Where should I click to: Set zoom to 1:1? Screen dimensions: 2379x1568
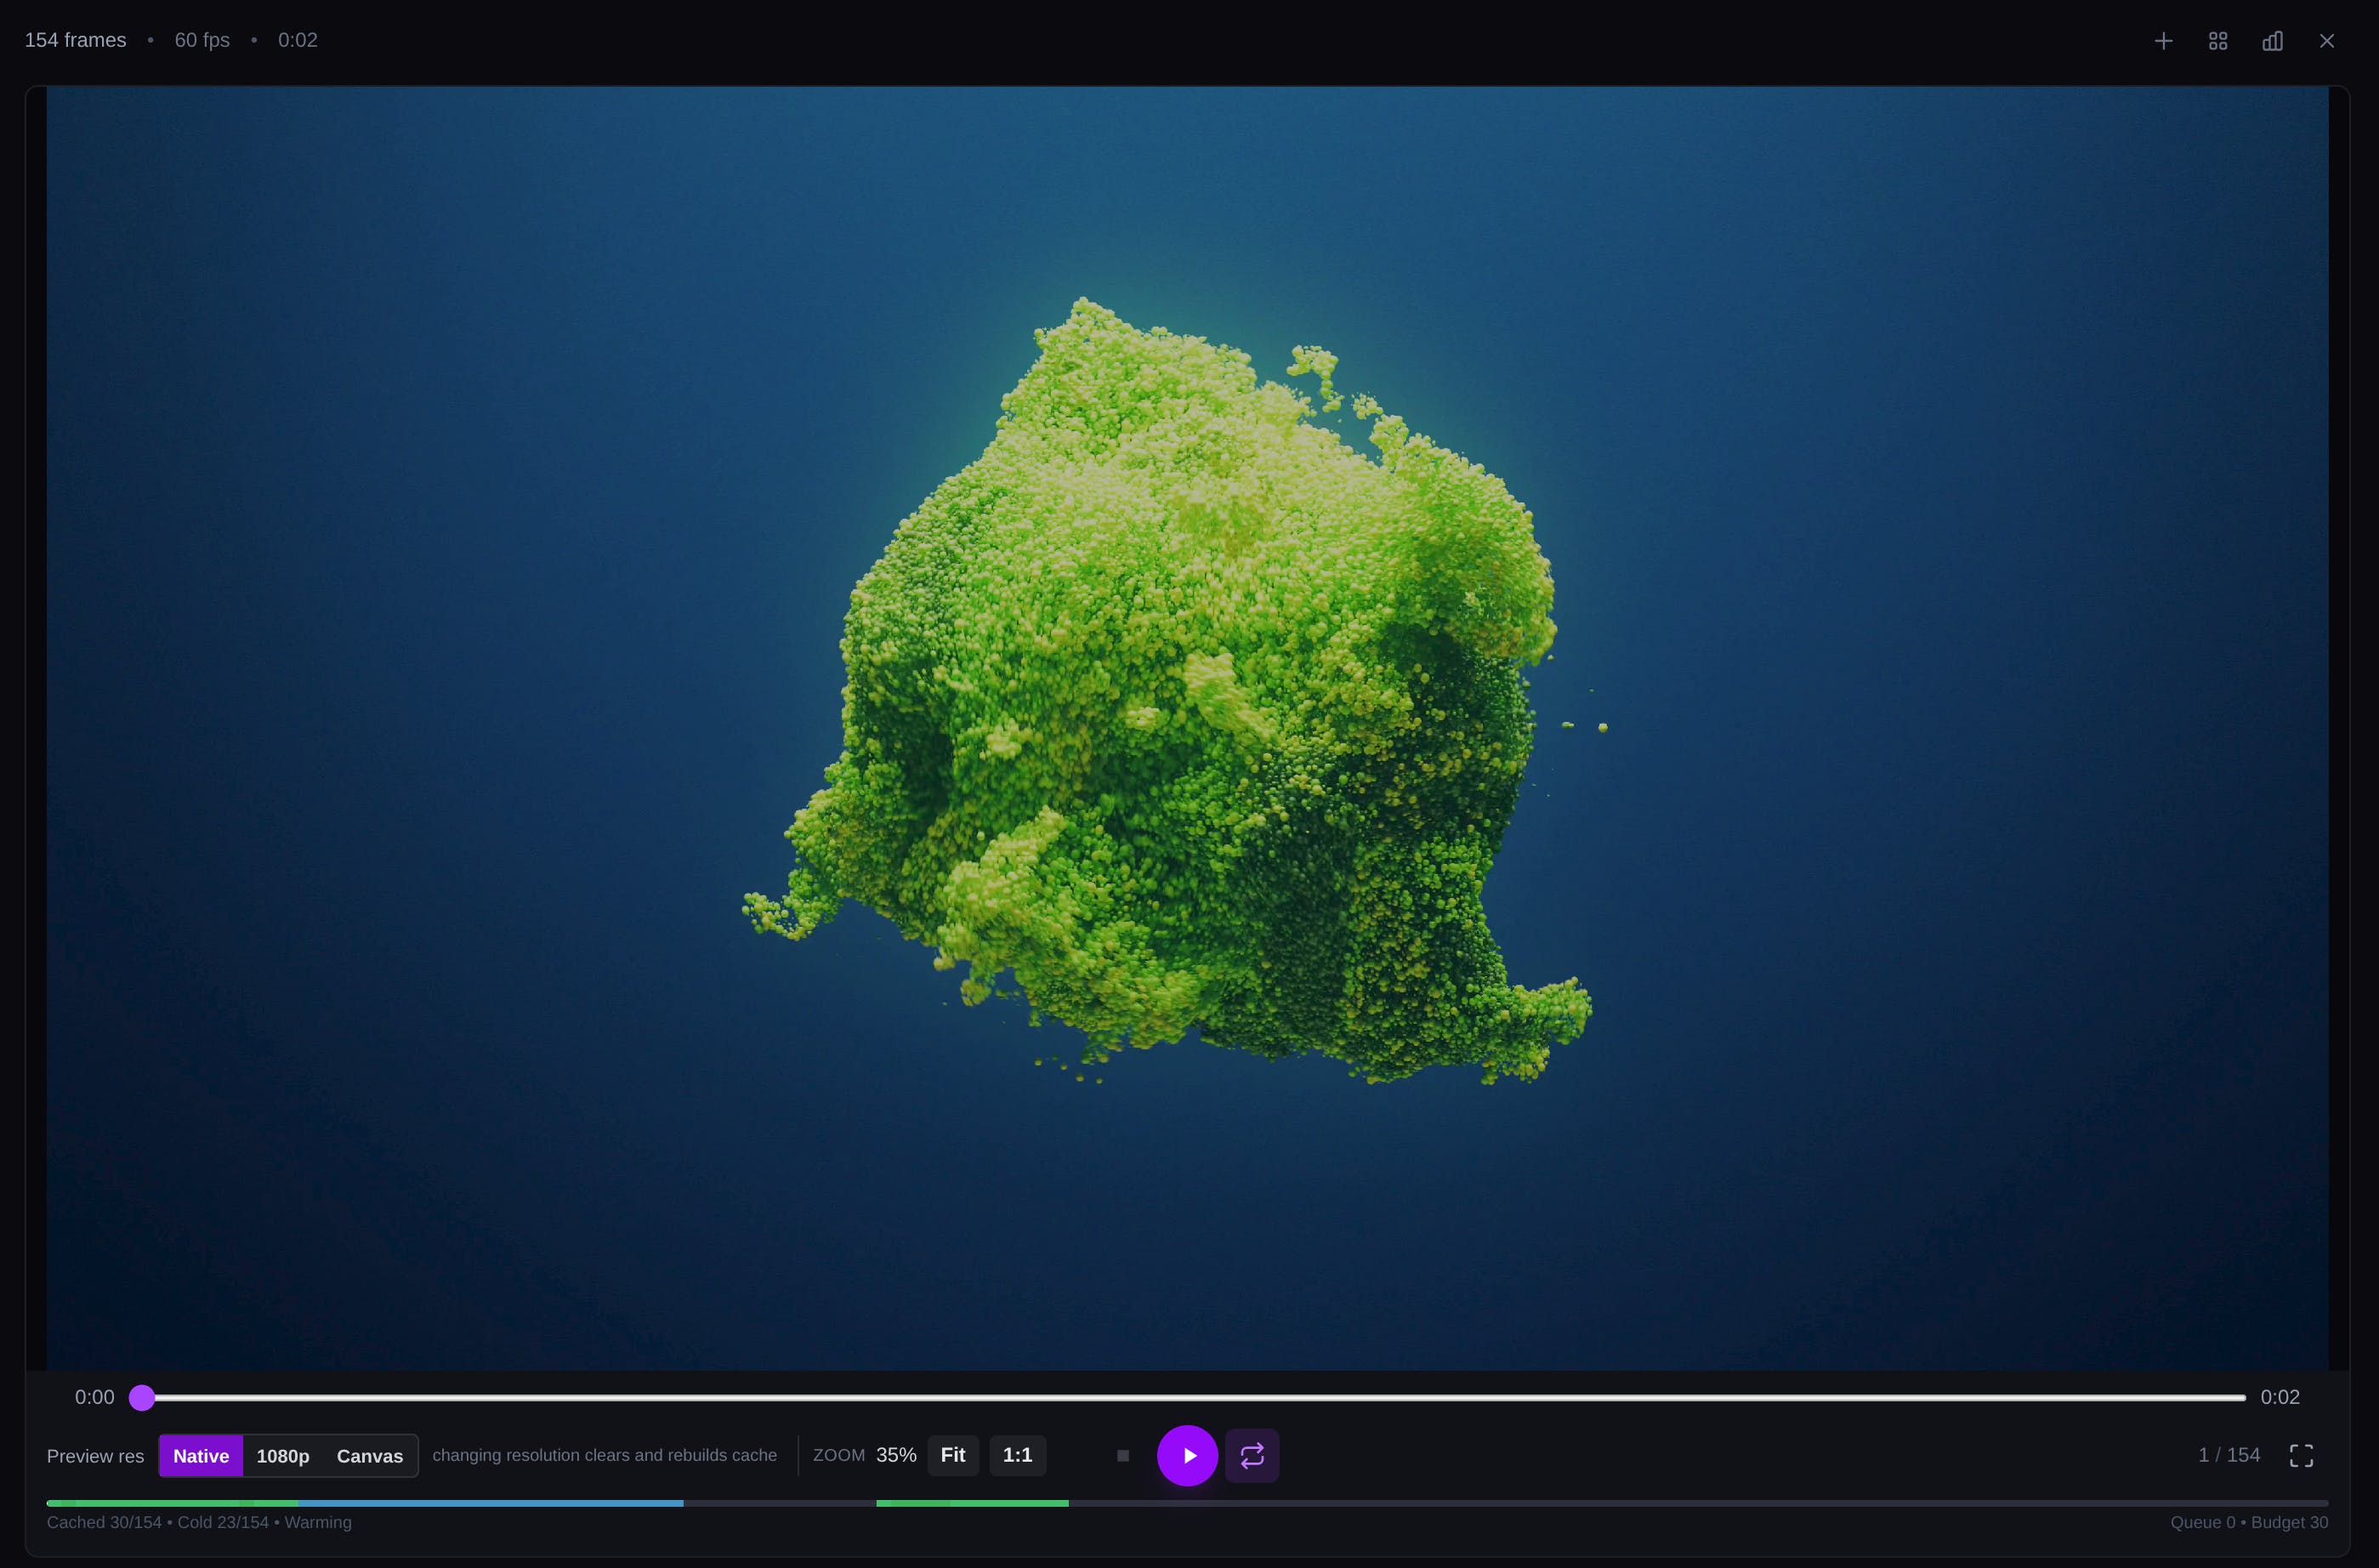(1017, 1455)
